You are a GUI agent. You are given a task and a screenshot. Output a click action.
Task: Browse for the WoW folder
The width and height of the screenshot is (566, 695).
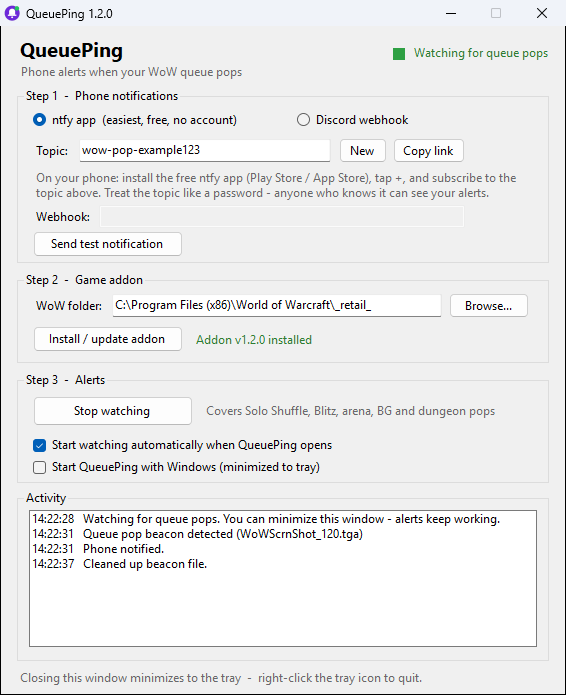pos(488,306)
